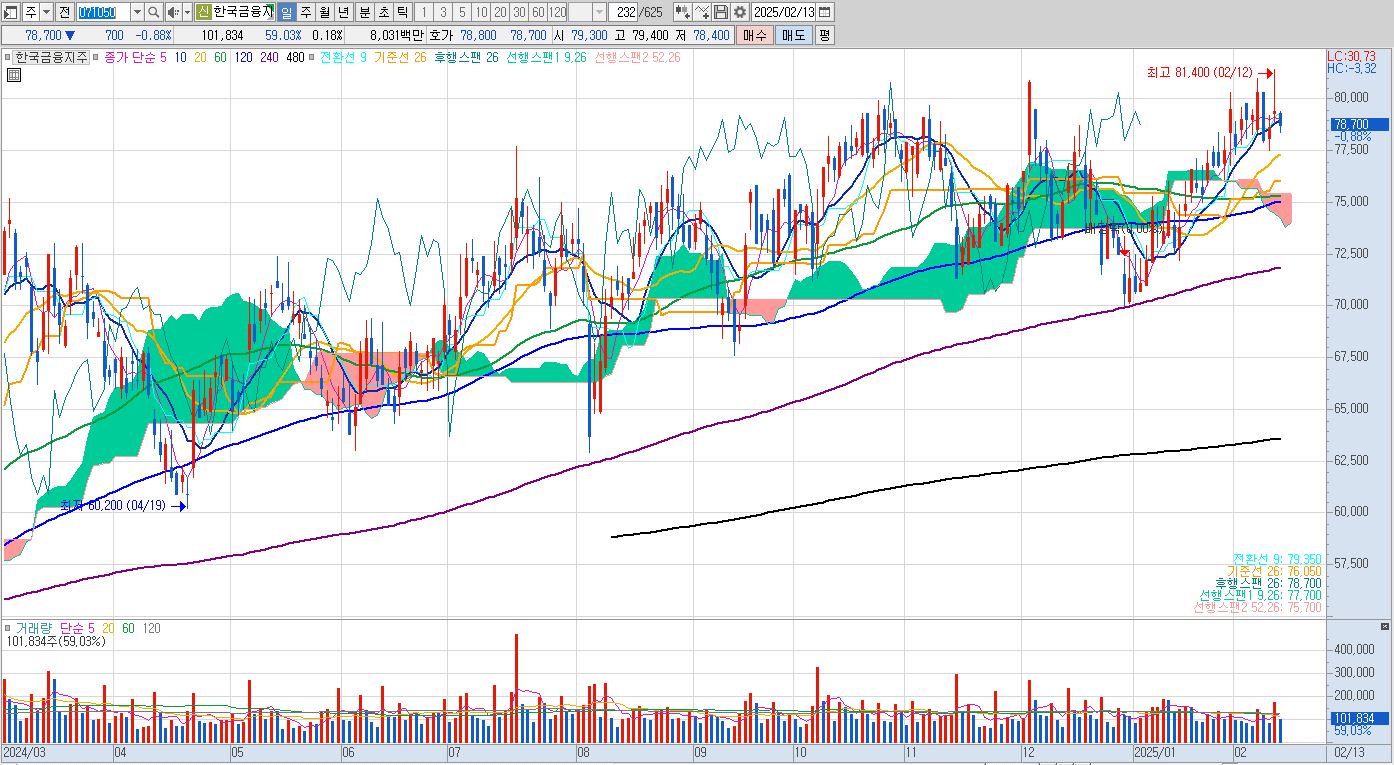This screenshot has height=765, width=1394.
Task: Click the 한국금융지주 chart legend label
Action: [x=50, y=57]
